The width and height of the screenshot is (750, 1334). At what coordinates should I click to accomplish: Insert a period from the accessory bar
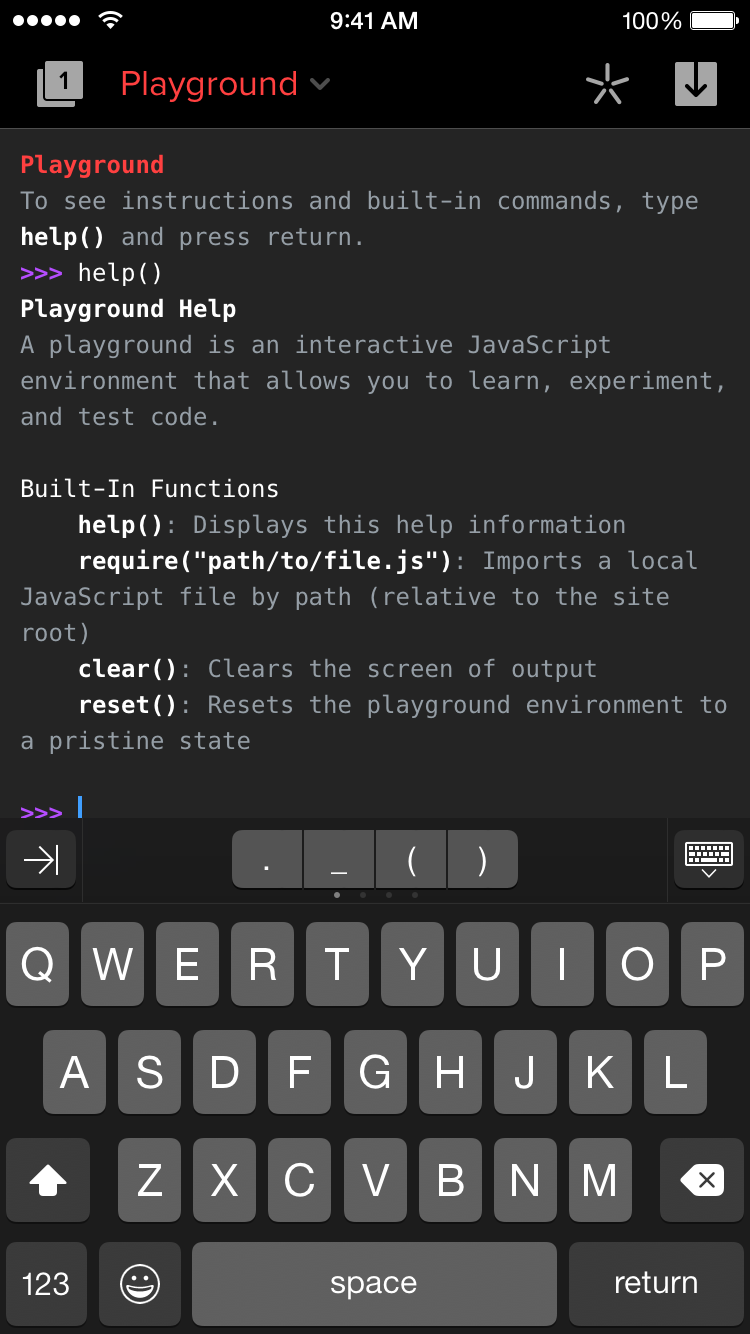(267, 860)
